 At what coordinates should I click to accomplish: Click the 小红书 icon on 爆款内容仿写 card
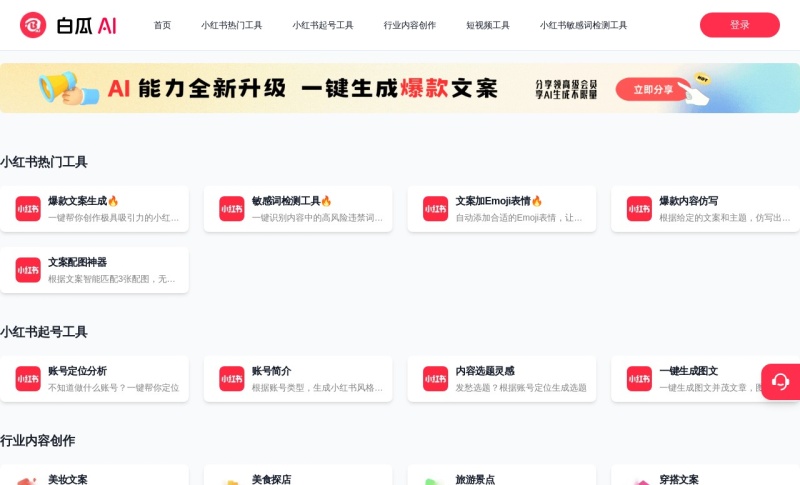639,209
